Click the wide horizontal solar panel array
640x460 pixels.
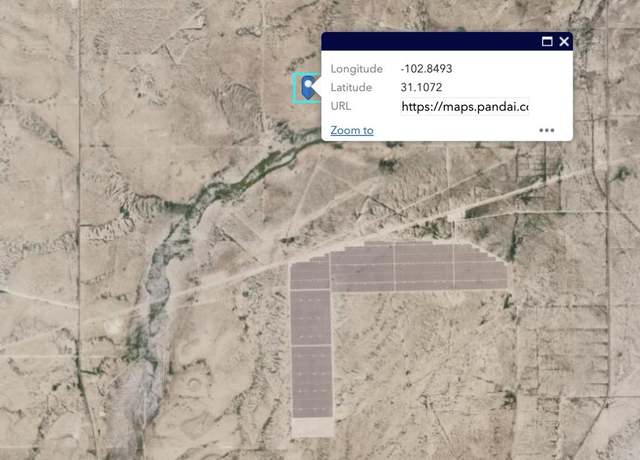[x=418, y=267]
